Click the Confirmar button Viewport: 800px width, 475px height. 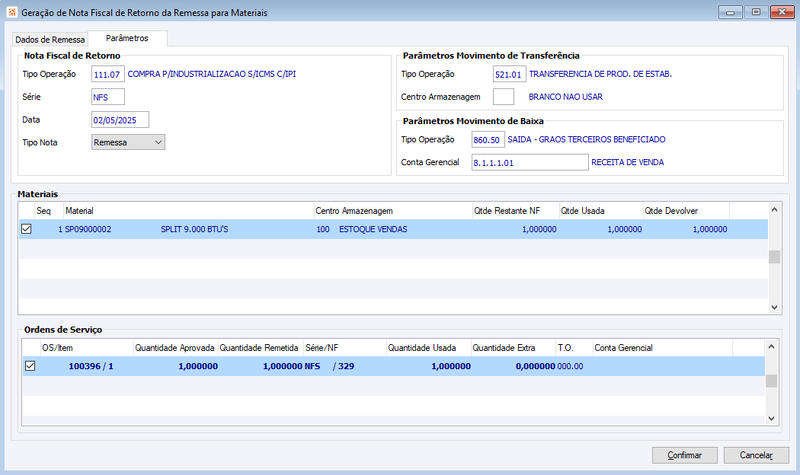[685, 455]
